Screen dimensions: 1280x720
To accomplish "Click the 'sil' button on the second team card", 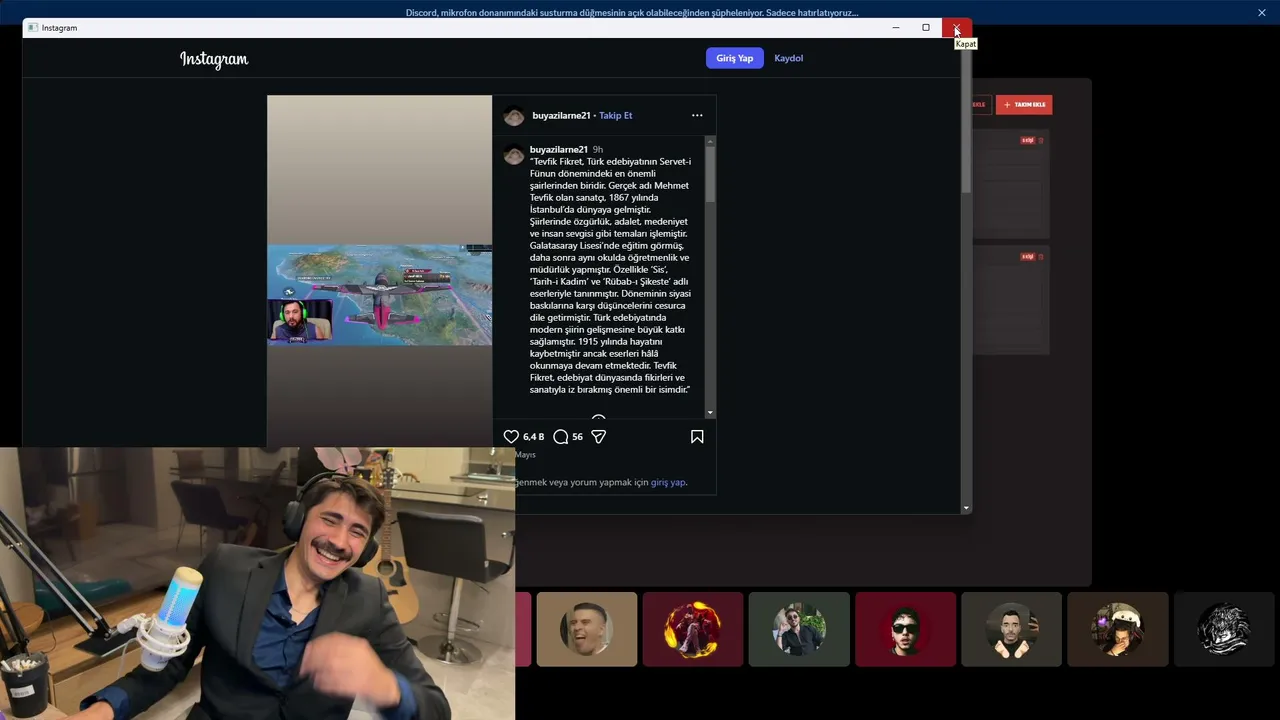I will click(x=1027, y=257).
